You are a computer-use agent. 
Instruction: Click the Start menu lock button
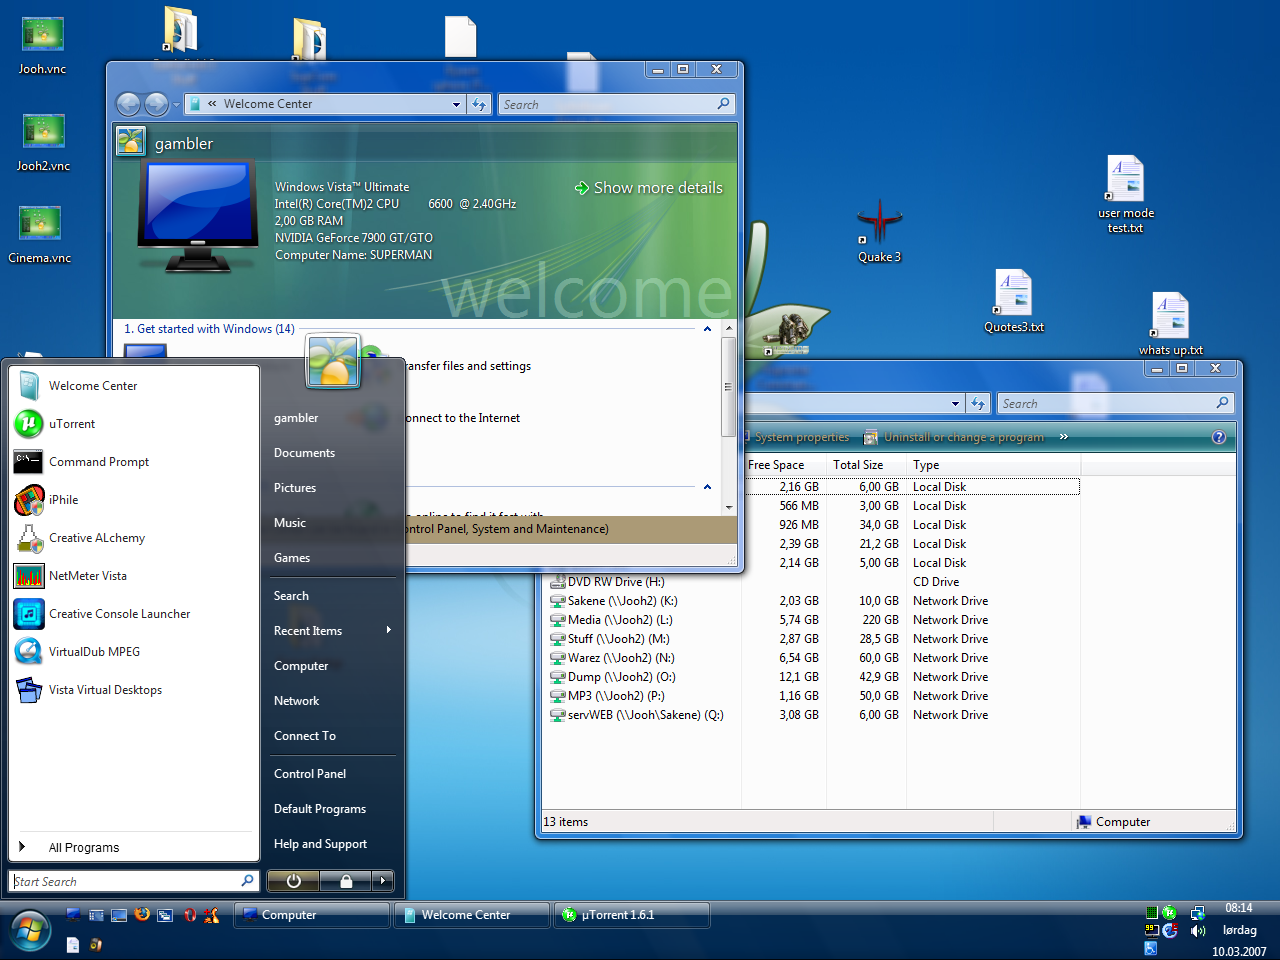click(346, 881)
